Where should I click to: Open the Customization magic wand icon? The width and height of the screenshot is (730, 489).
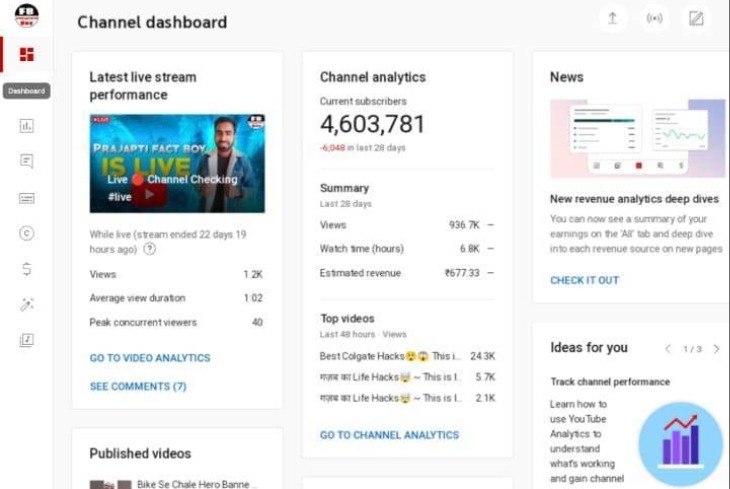click(27, 305)
